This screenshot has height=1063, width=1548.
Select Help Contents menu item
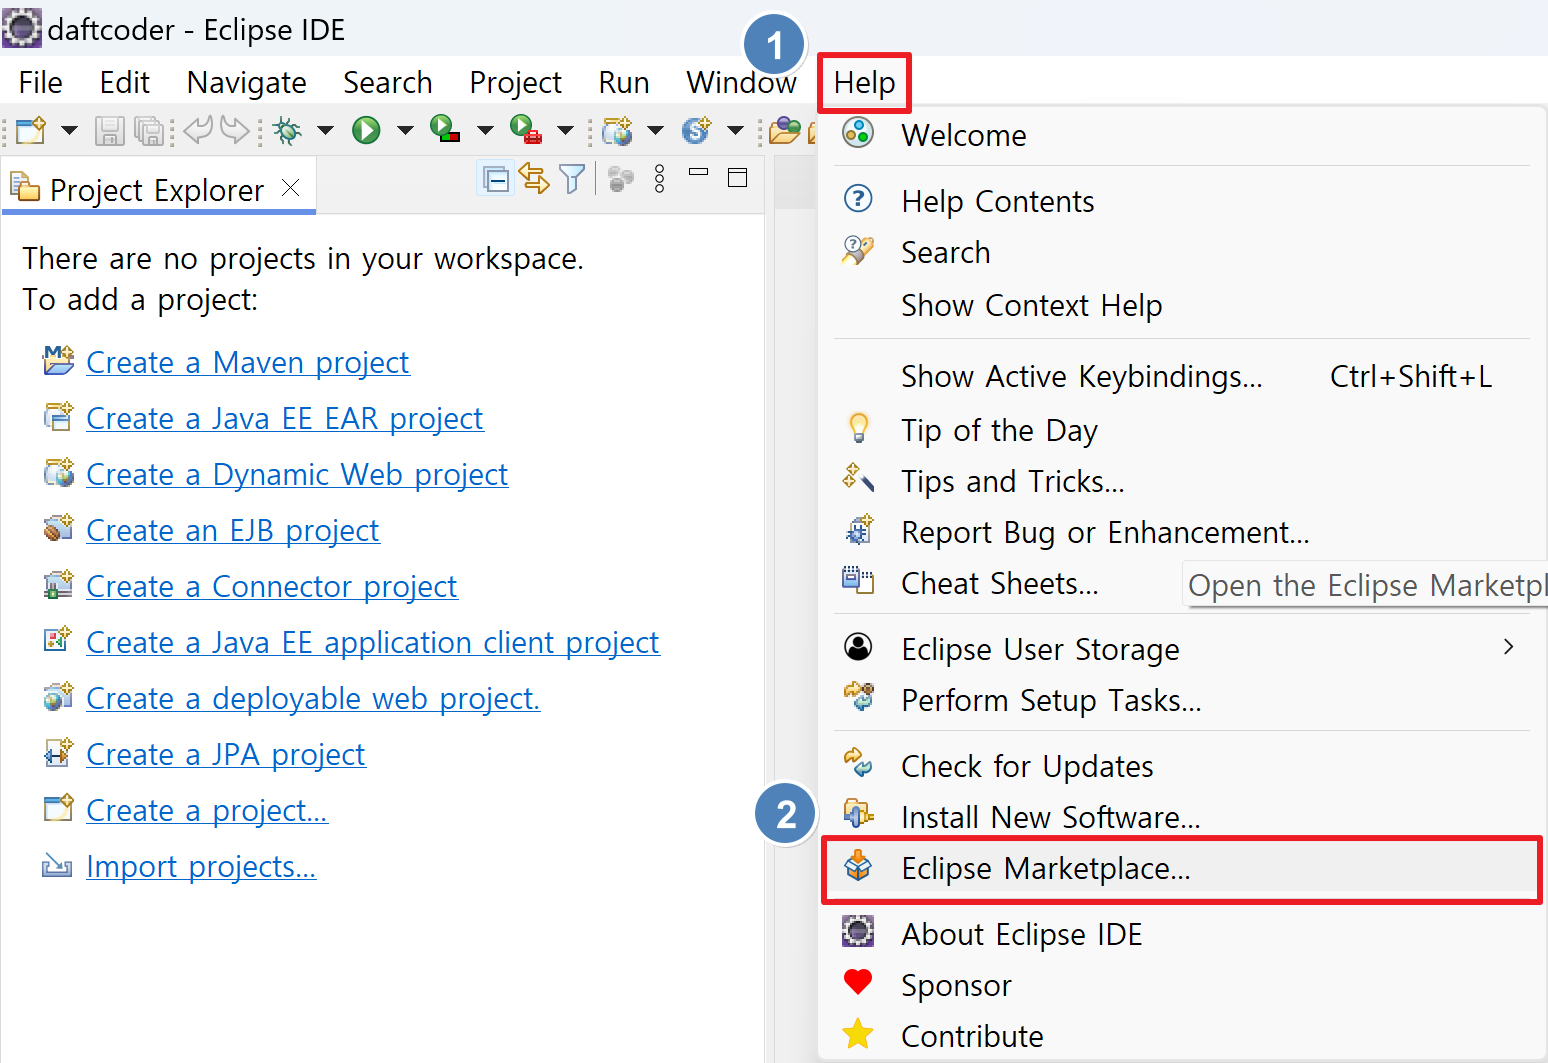[x=1182, y=201]
